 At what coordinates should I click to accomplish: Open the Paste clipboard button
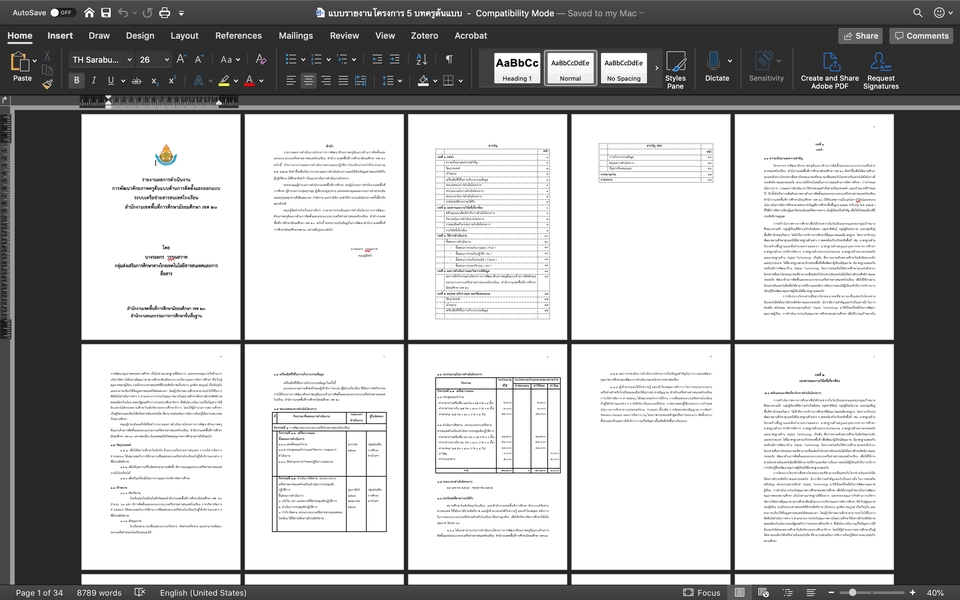[22, 67]
